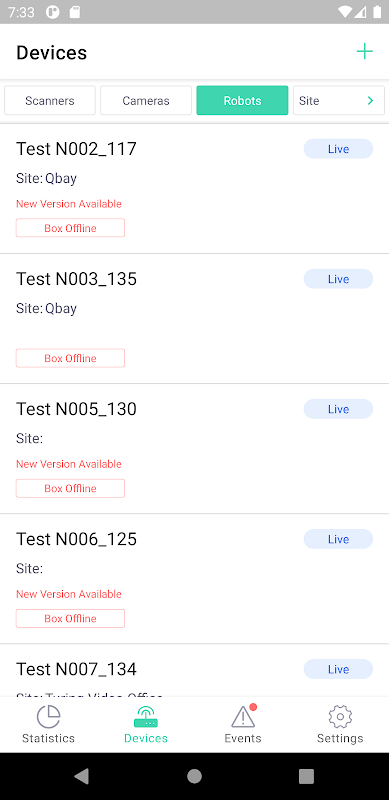Switch to the Scanners tab
Viewport: 389px width, 800px height.
pos(50,101)
